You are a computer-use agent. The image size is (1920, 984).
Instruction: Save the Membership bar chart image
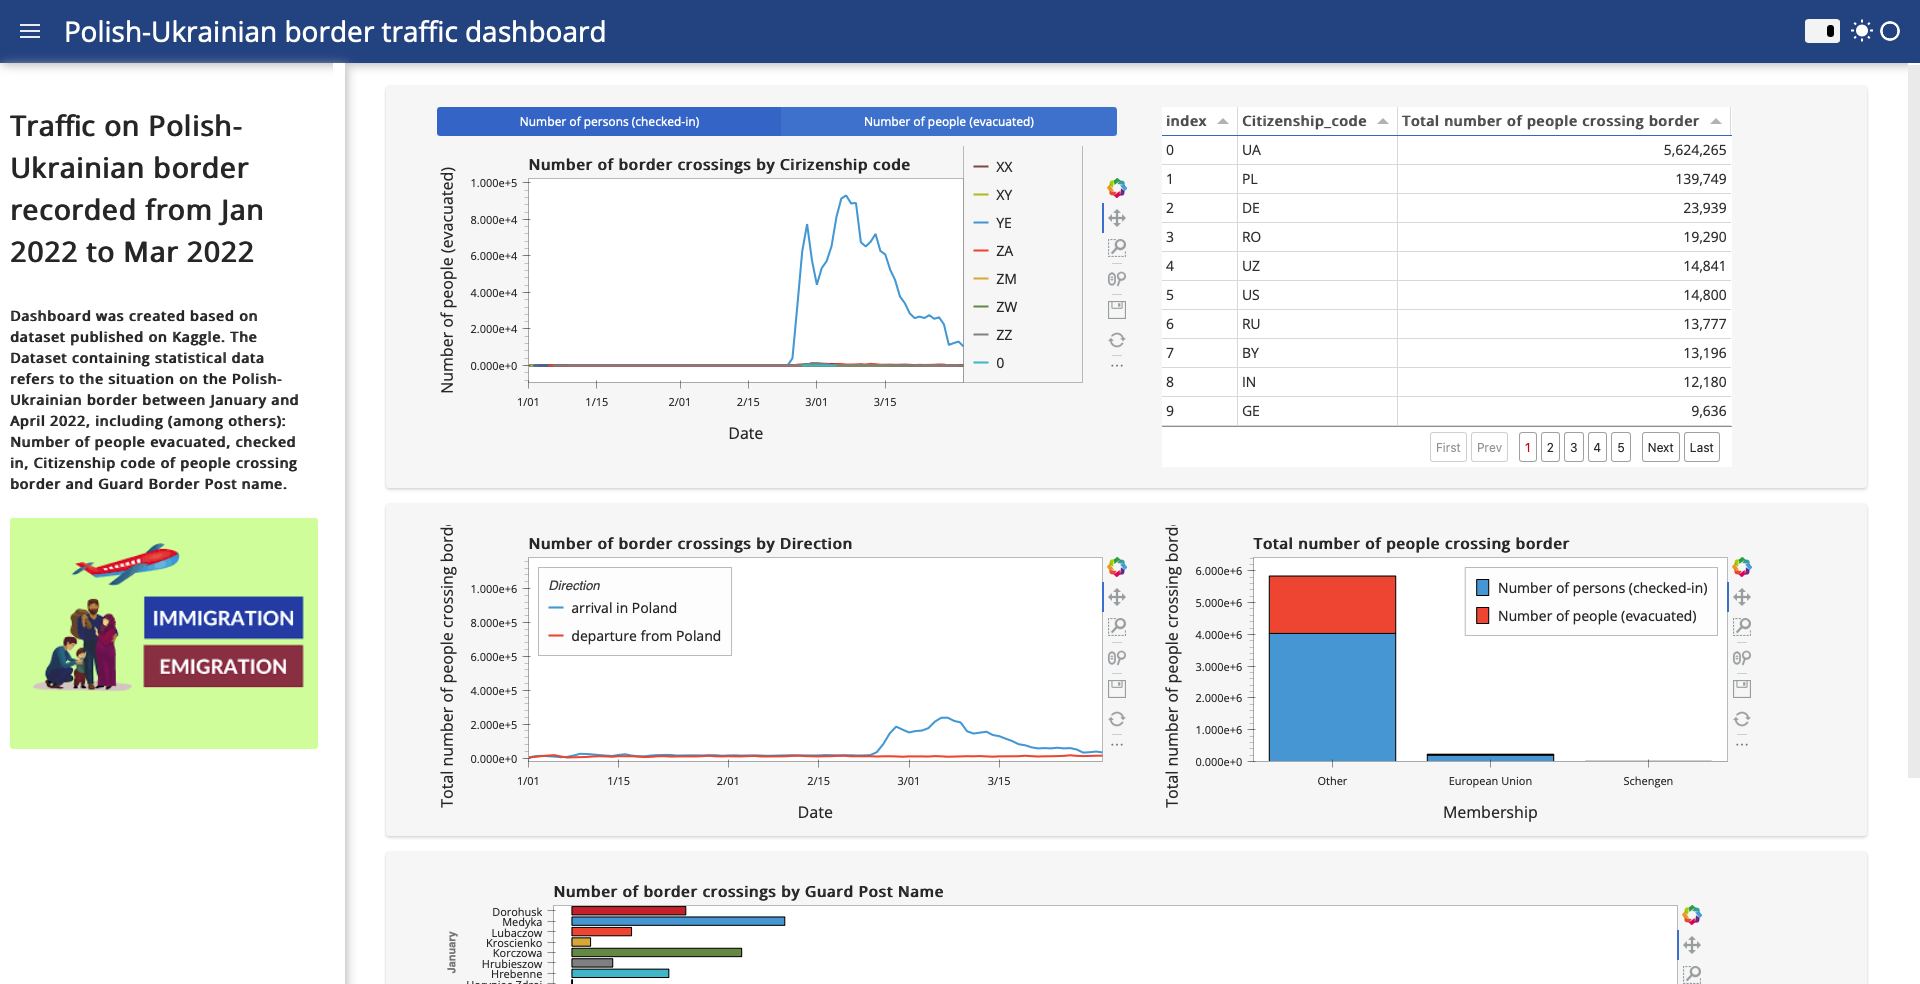1742,688
